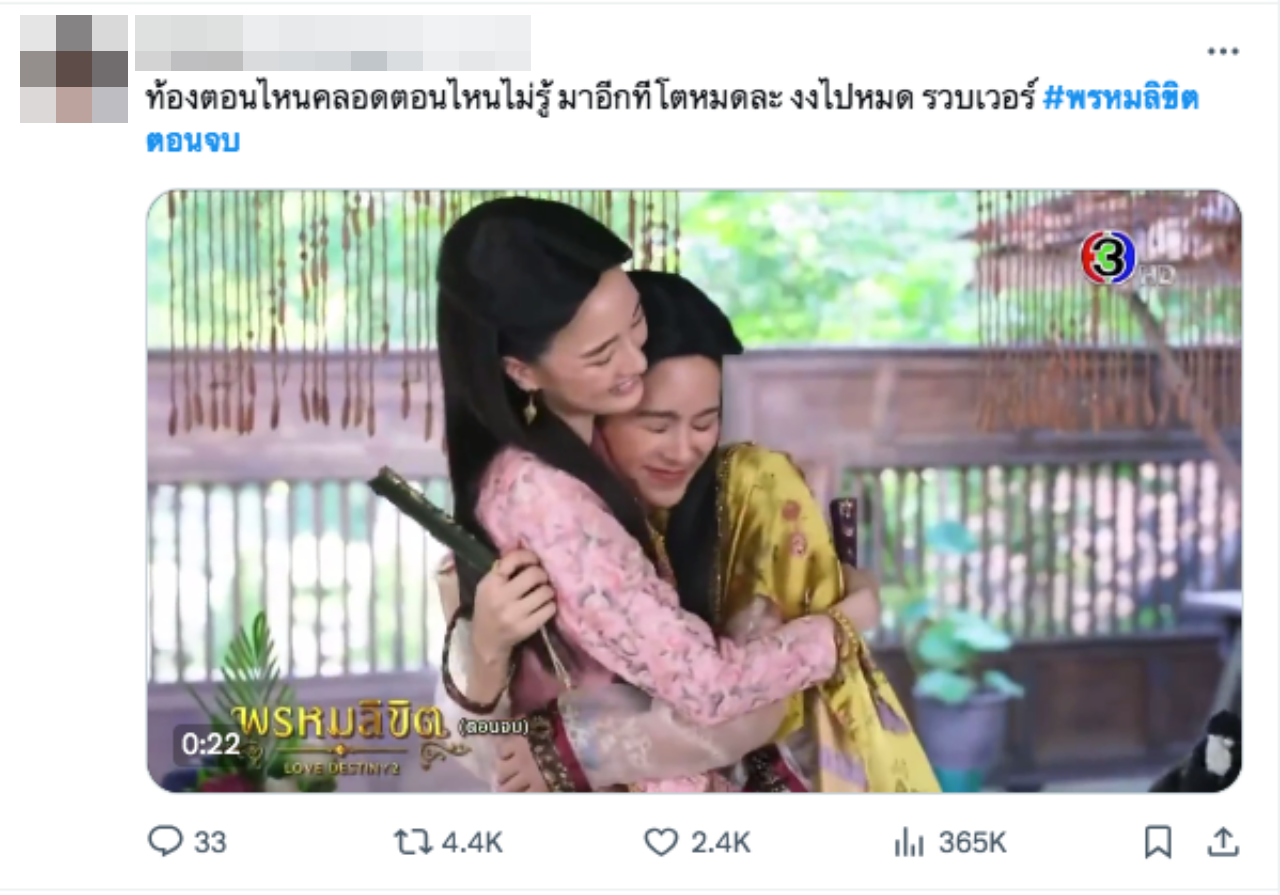Click the blue ตอนจบ hashtag continuation text
Viewport: 1280px width, 895px height.
pos(193,141)
